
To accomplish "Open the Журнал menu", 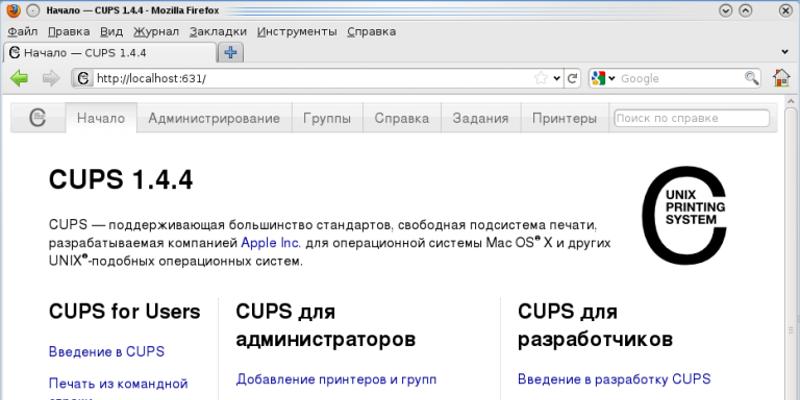I will (156, 32).
